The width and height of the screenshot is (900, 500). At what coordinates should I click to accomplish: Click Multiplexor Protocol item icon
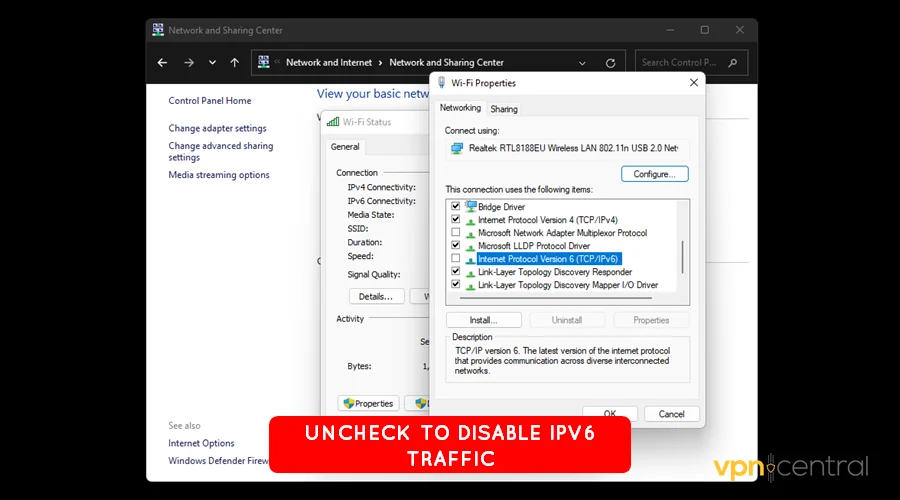[x=471, y=234]
